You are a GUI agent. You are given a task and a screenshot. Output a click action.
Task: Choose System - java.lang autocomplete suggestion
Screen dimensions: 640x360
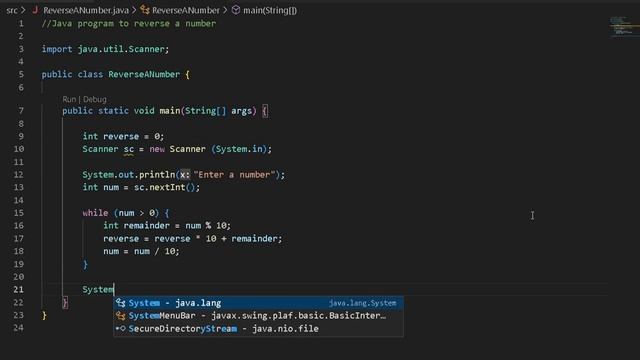(x=258, y=303)
